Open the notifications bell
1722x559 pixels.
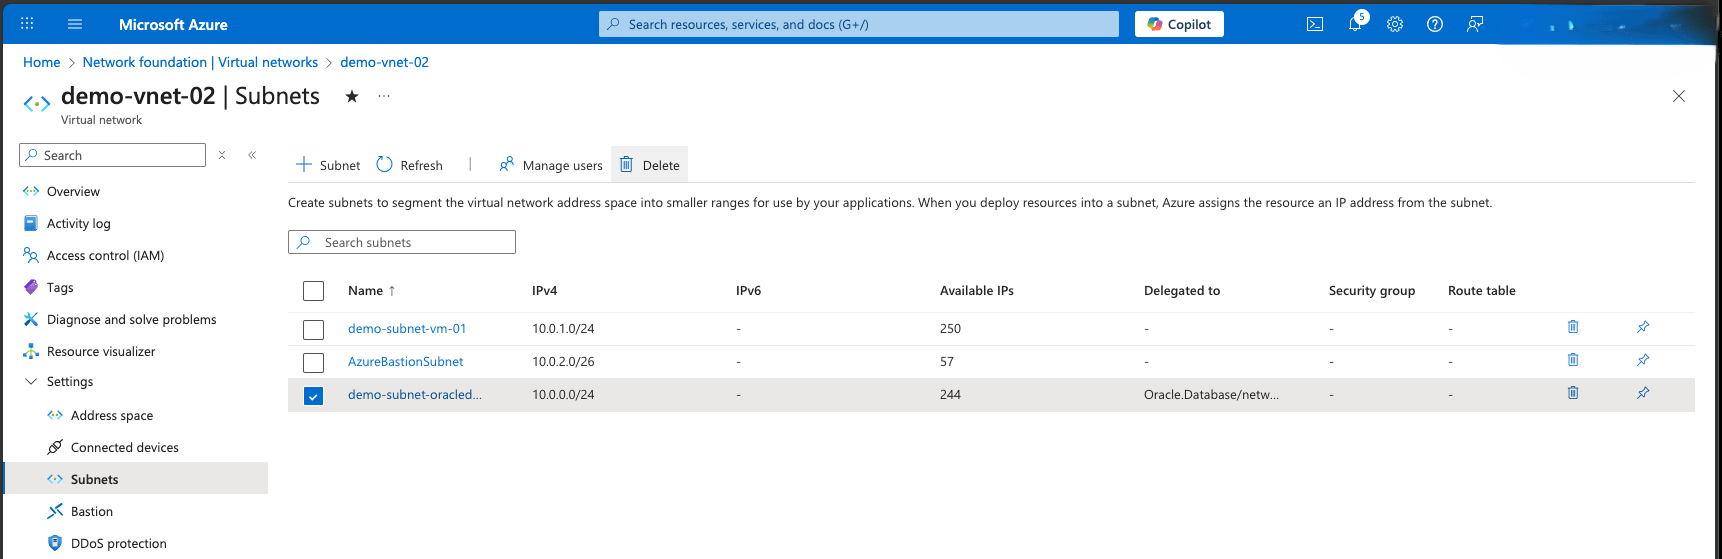coord(1355,24)
